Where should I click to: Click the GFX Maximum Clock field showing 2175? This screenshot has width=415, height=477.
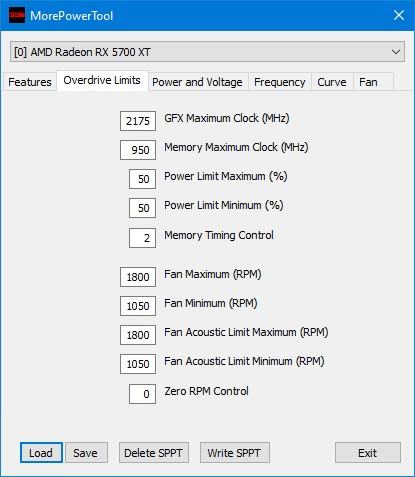click(138, 121)
